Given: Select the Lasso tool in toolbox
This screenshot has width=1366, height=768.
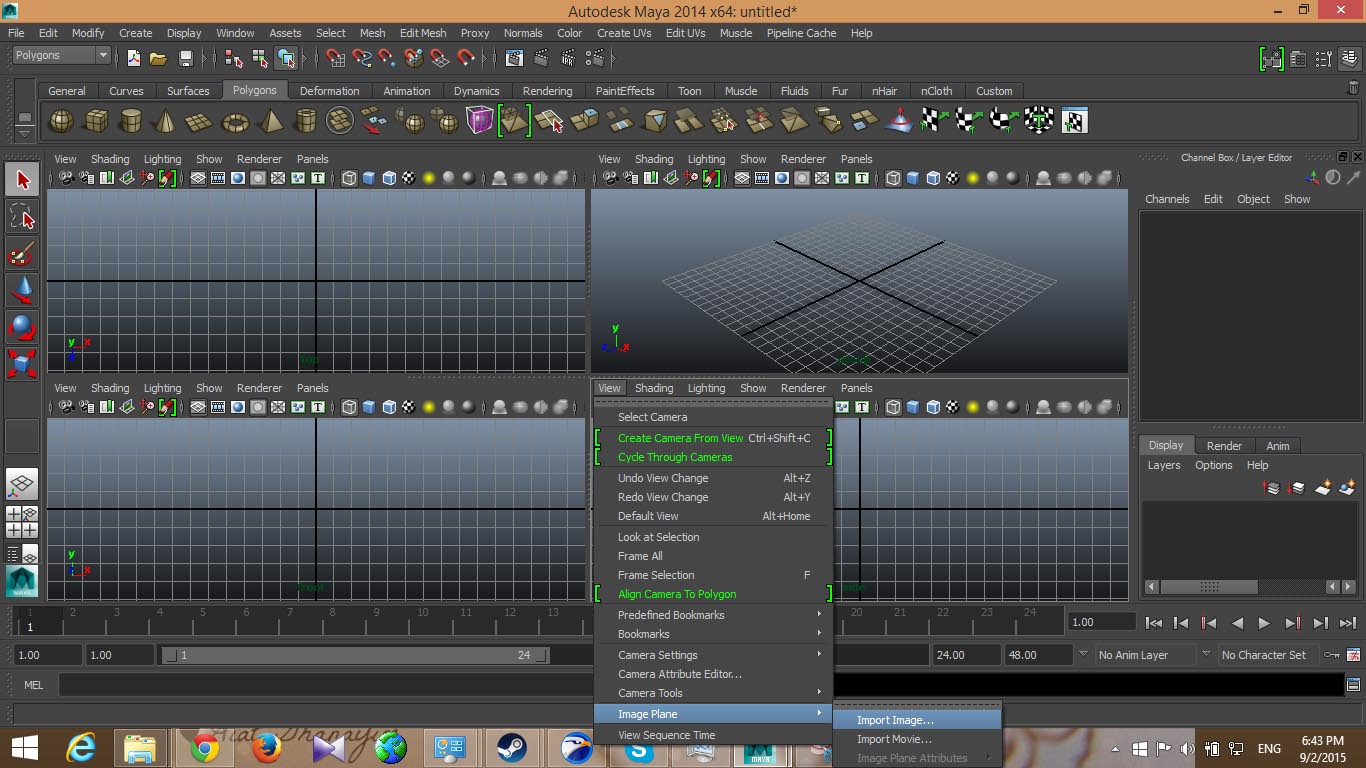Looking at the screenshot, I should click(23, 217).
